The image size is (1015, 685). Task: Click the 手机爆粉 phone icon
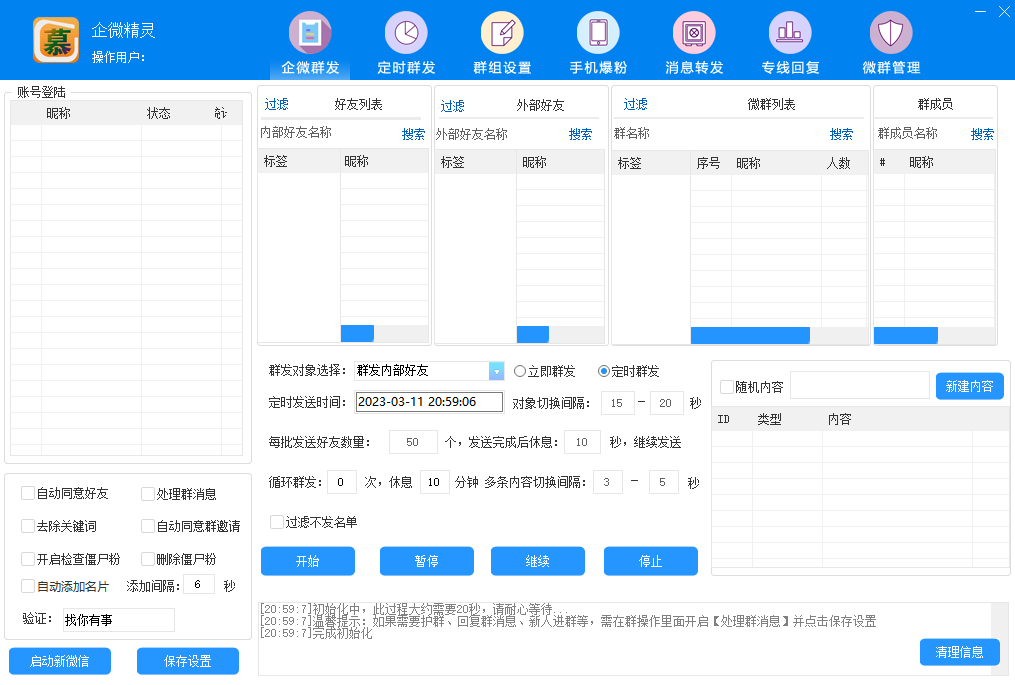(597, 30)
